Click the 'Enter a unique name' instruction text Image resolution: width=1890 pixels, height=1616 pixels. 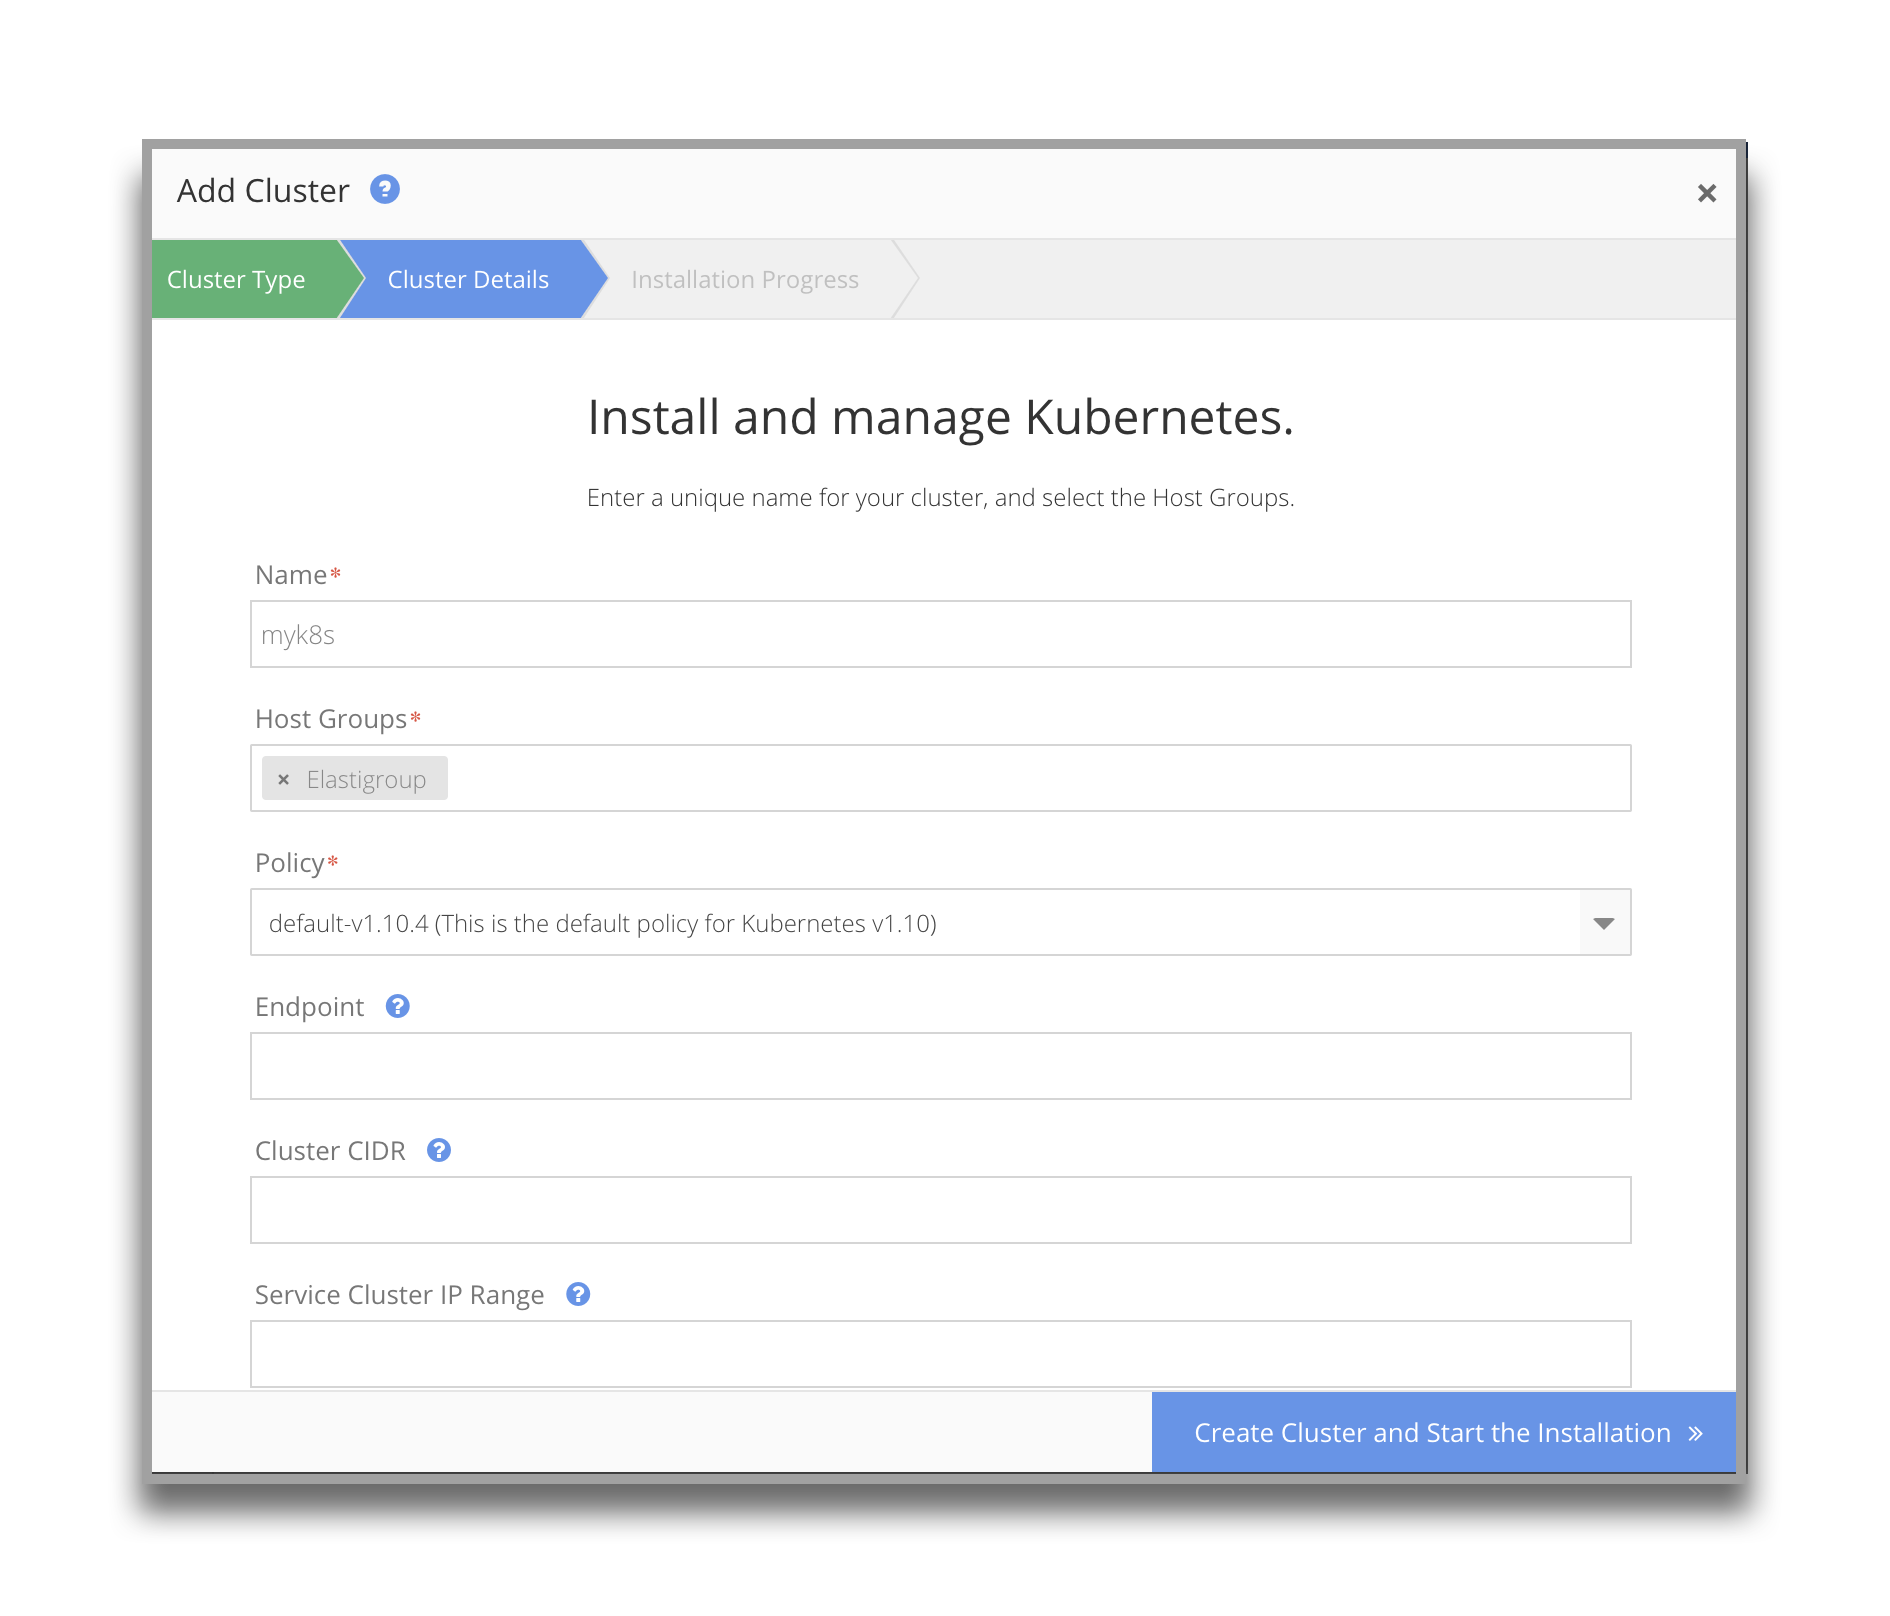tap(940, 498)
